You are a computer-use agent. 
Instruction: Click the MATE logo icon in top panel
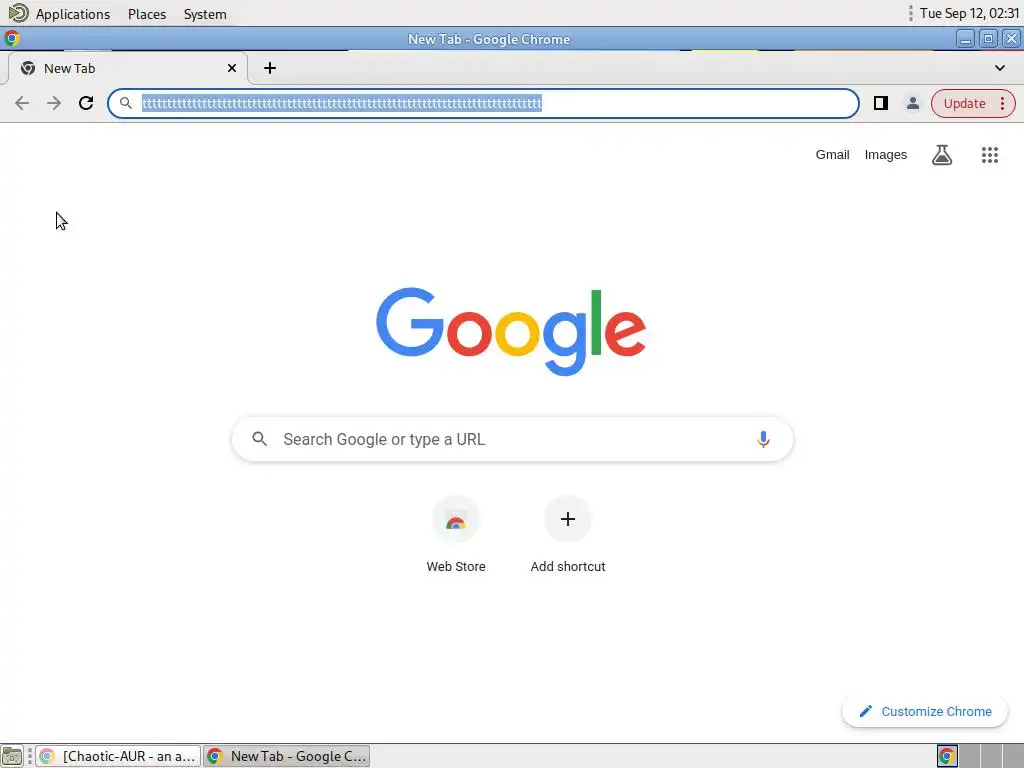(x=18, y=13)
